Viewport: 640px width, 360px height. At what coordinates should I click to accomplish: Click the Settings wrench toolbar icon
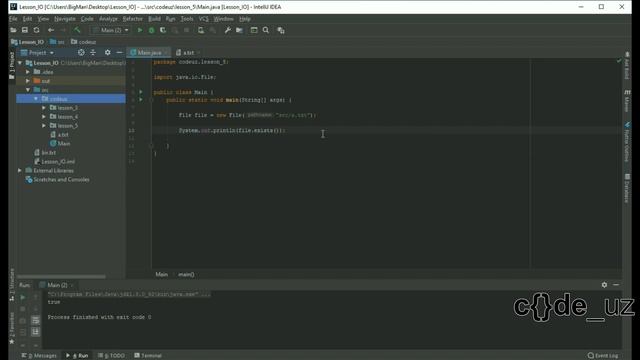[228, 30]
